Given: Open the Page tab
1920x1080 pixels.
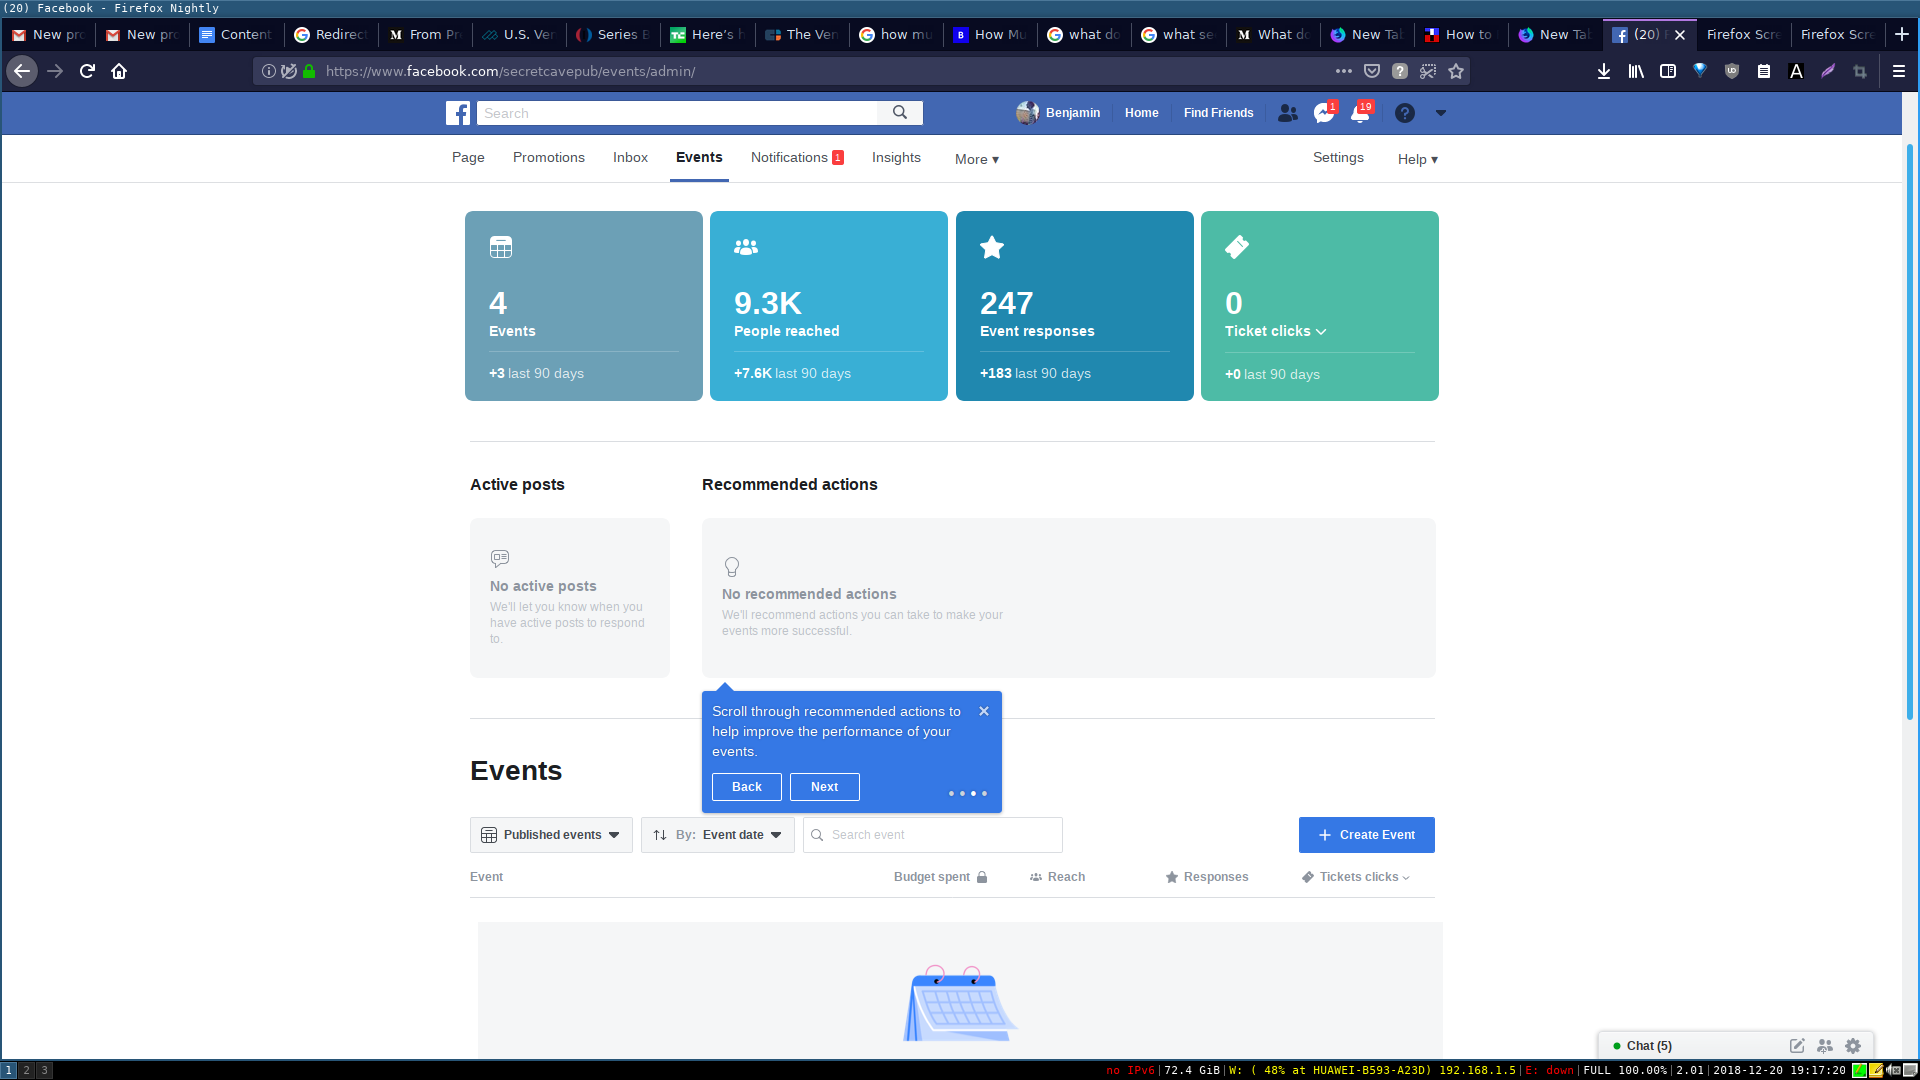Looking at the screenshot, I should click(x=468, y=158).
